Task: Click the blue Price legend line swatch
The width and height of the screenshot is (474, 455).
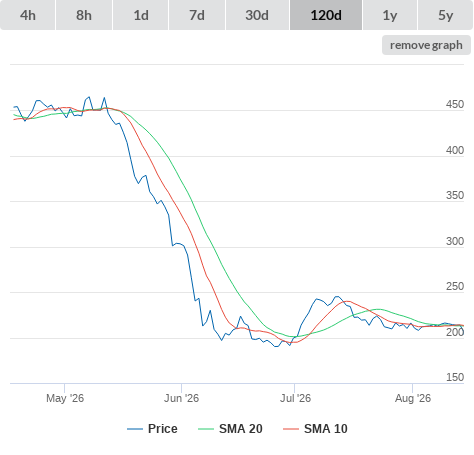Action: [x=135, y=429]
